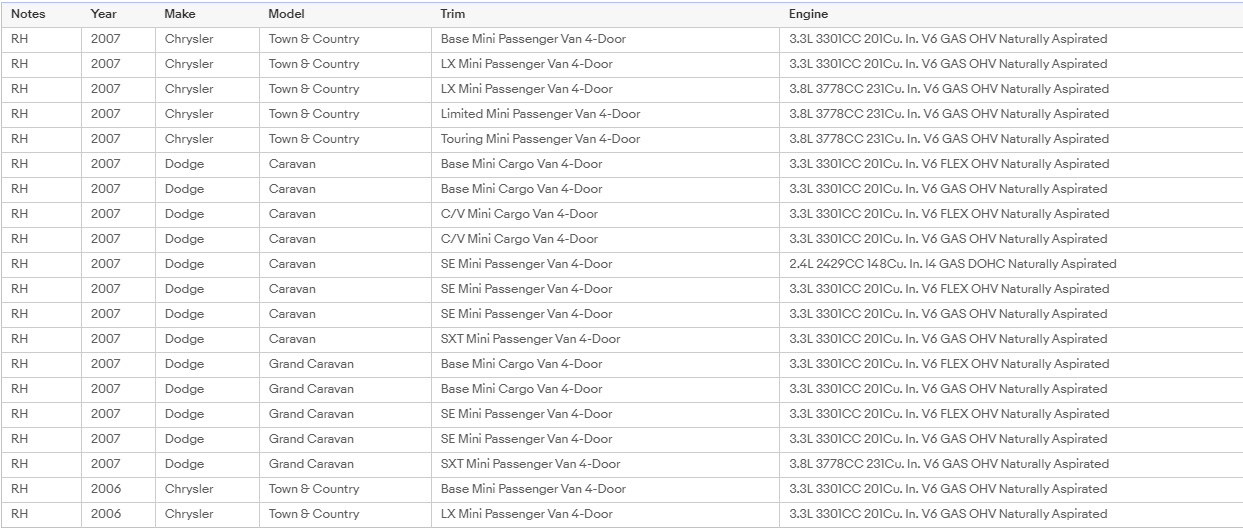Select Town & Country model in last row
Screen dimensions: 1243x528
[x=314, y=514]
